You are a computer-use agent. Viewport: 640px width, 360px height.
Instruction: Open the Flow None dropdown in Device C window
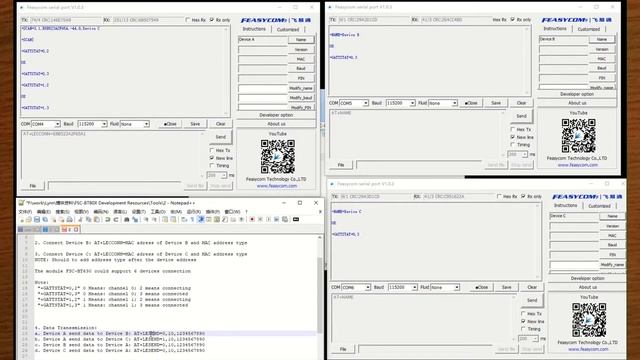[457, 287]
